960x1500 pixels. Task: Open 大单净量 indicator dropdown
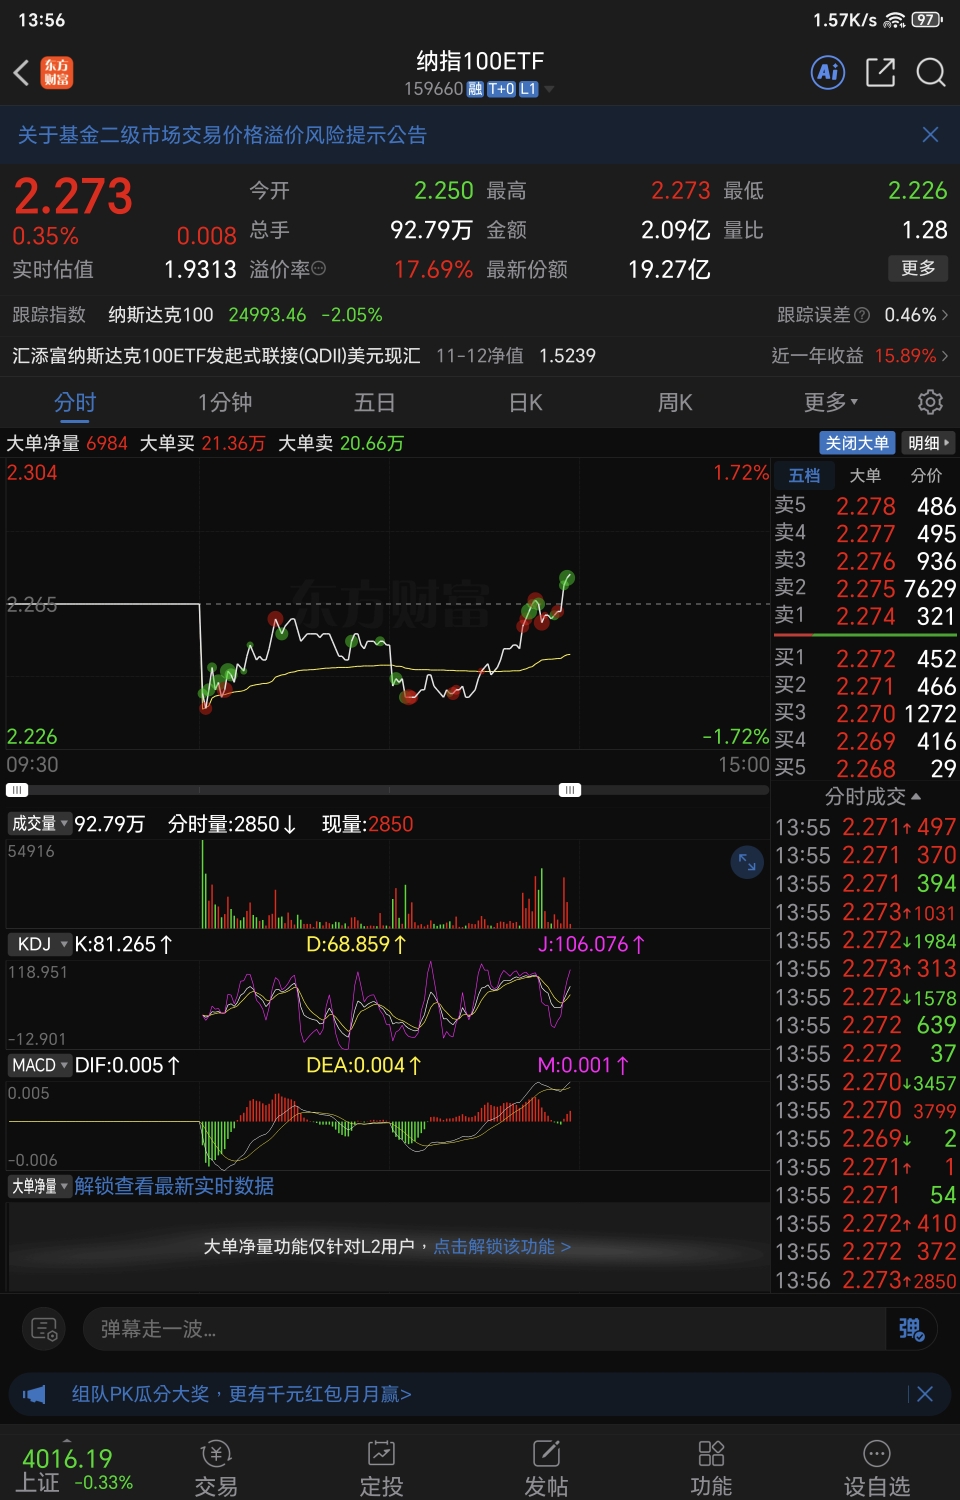(x=39, y=1186)
